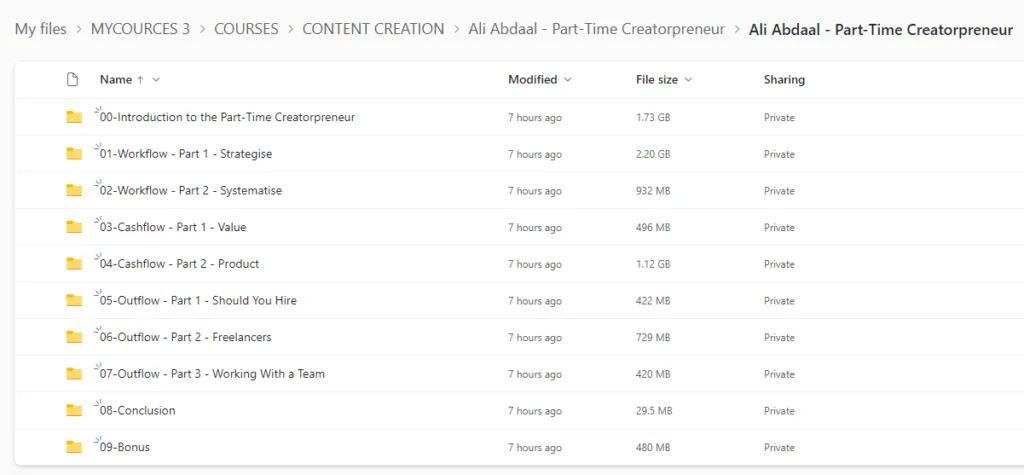Open the File size column dropdown
The width and height of the screenshot is (1024, 475).
coord(688,80)
